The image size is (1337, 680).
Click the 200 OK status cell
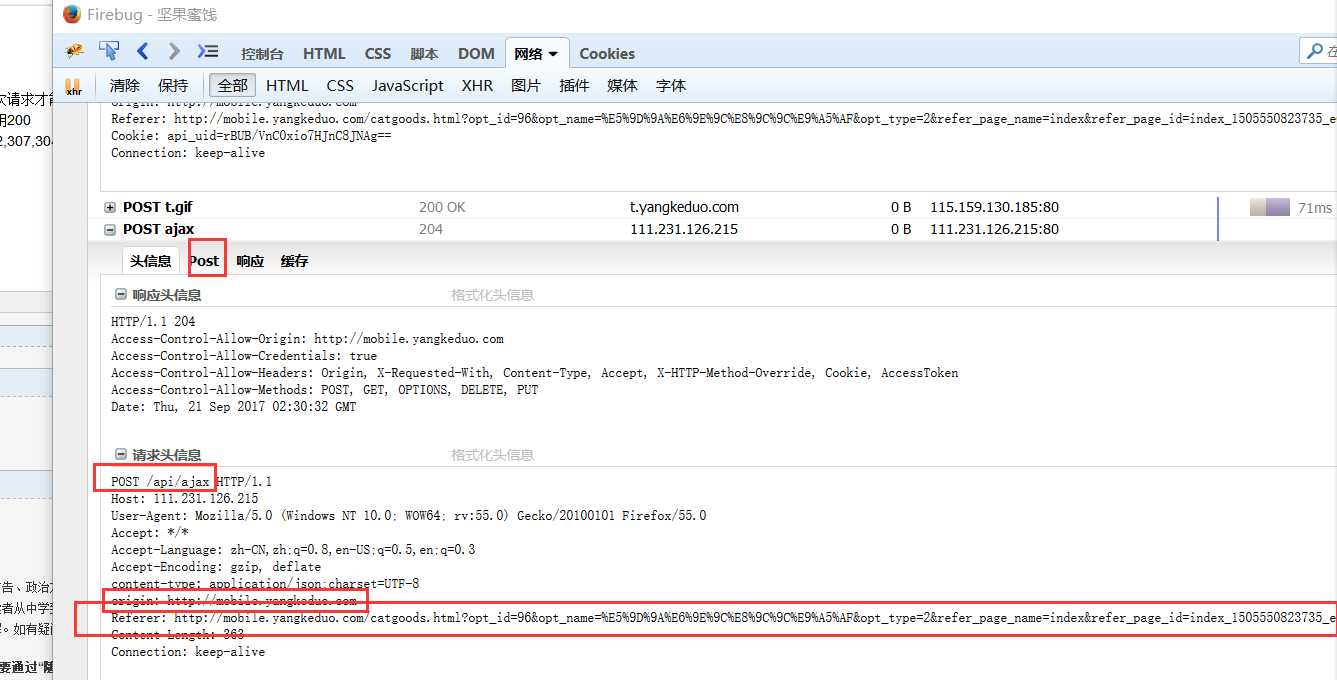point(442,207)
